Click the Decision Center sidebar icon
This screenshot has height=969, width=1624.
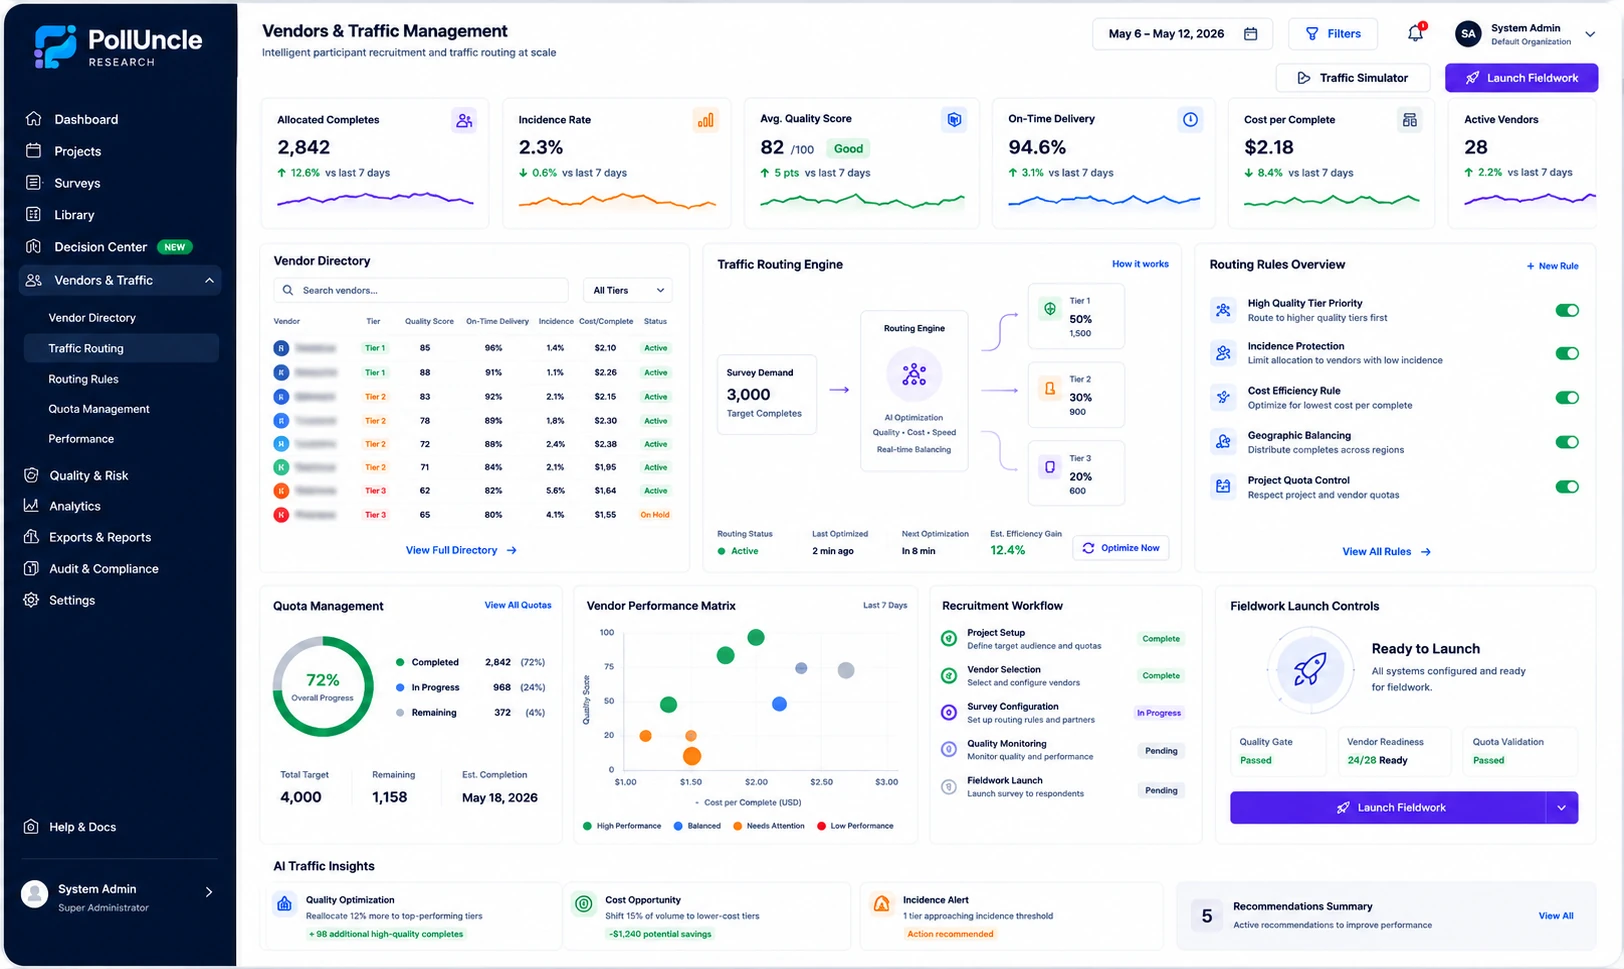pyautogui.click(x=33, y=247)
